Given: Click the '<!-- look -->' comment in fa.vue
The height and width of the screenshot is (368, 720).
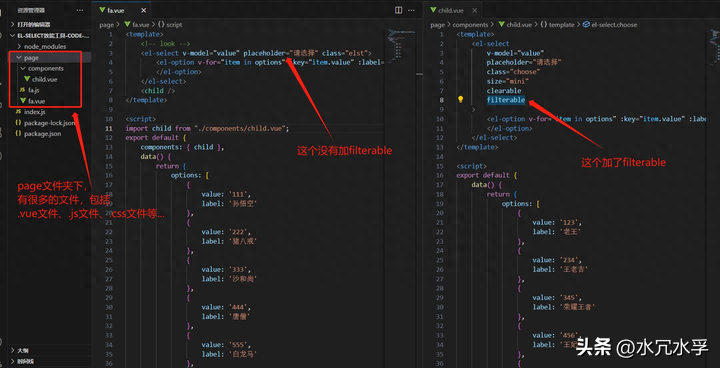Looking at the screenshot, I should pyautogui.click(x=165, y=44).
